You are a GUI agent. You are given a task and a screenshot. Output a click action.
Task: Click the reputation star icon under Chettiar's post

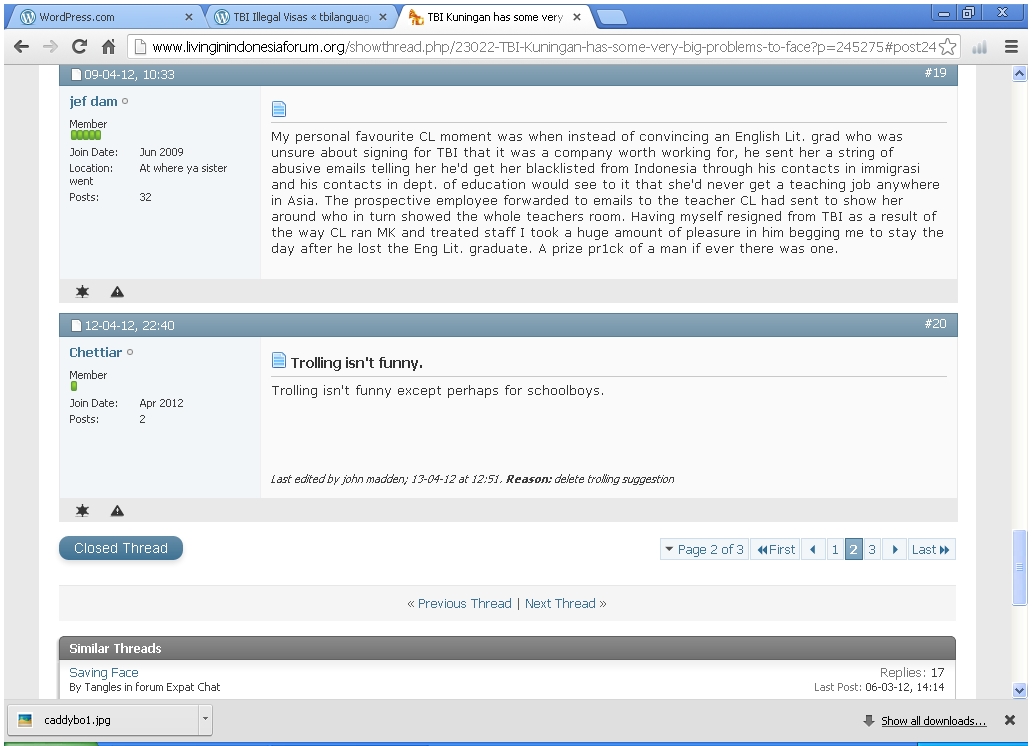point(82,511)
